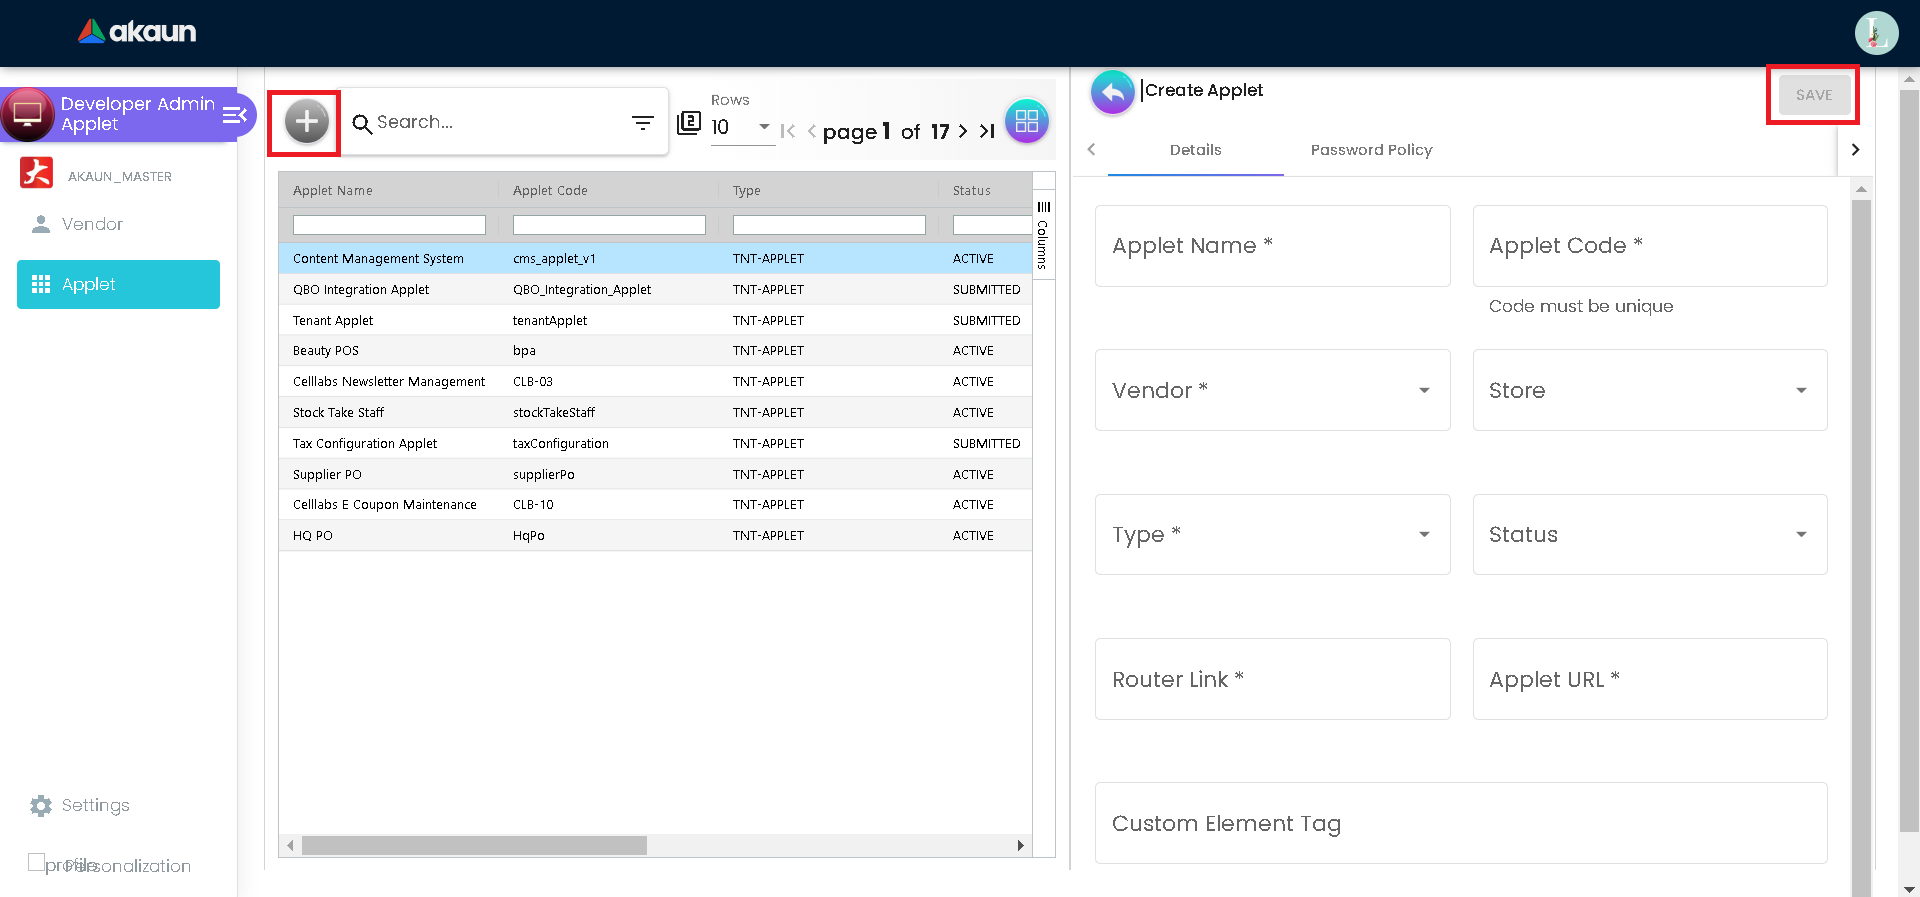Collapse the Developer Admin Applet sidebar menu
1920x897 pixels.
(235, 115)
